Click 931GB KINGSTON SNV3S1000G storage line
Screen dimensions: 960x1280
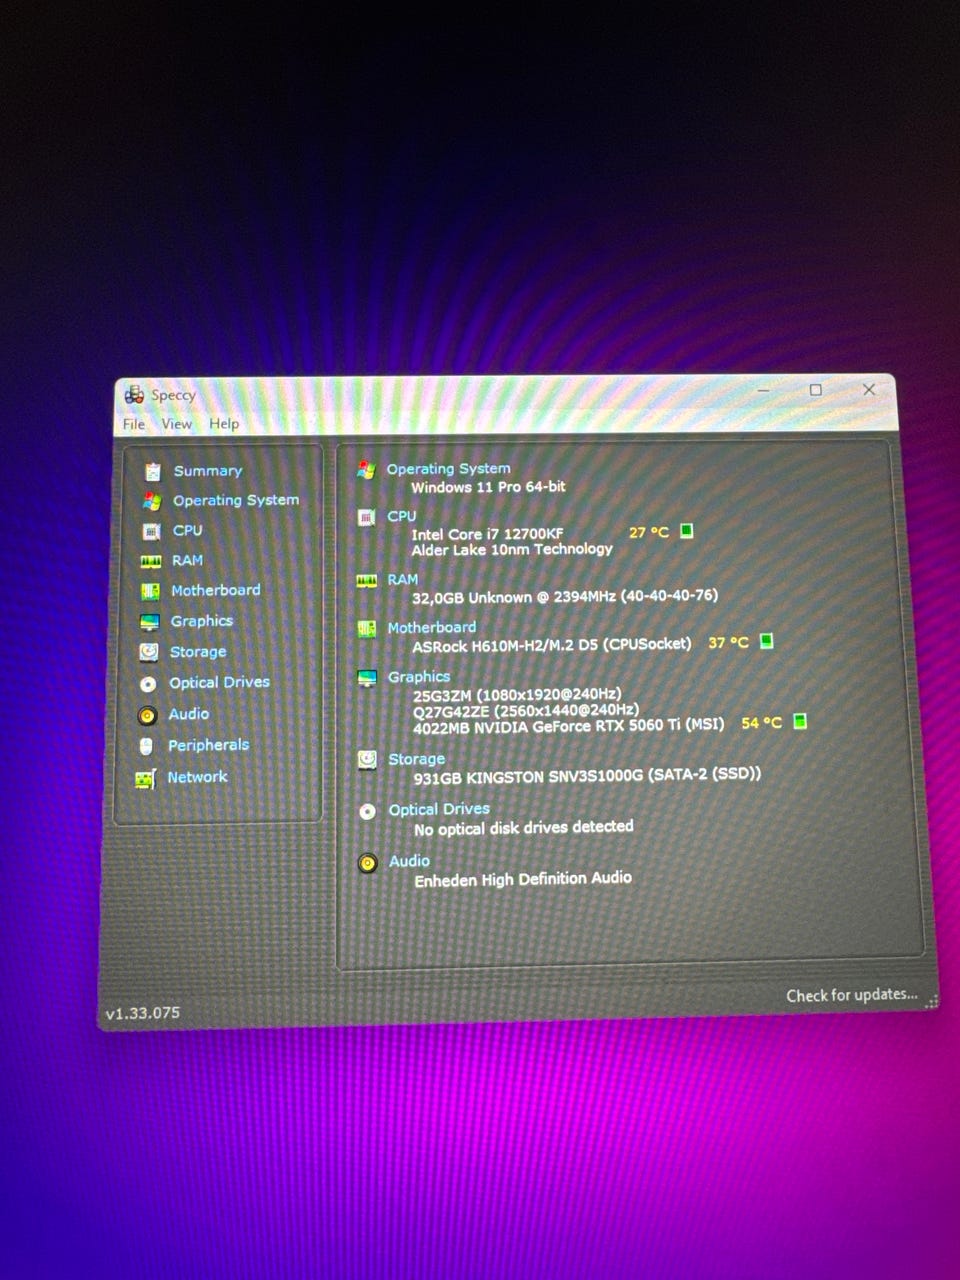(x=587, y=775)
